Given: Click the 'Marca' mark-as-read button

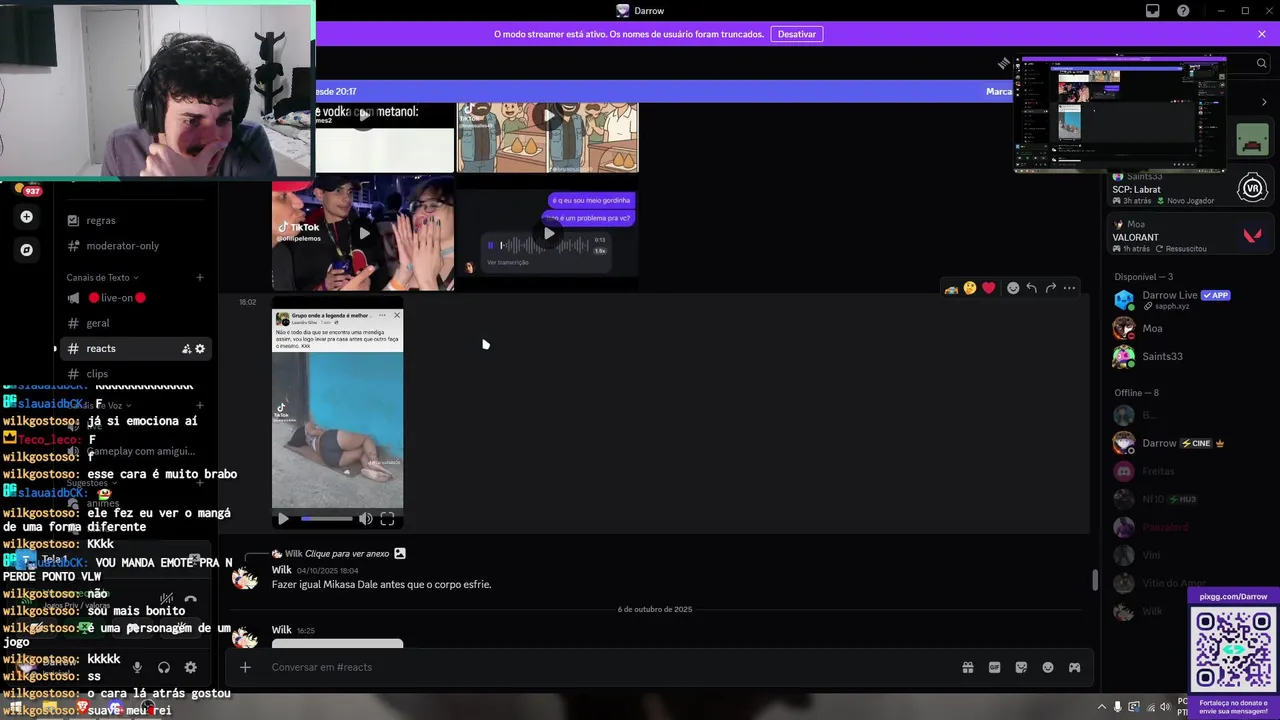Looking at the screenshot, I should pos(999,91).
